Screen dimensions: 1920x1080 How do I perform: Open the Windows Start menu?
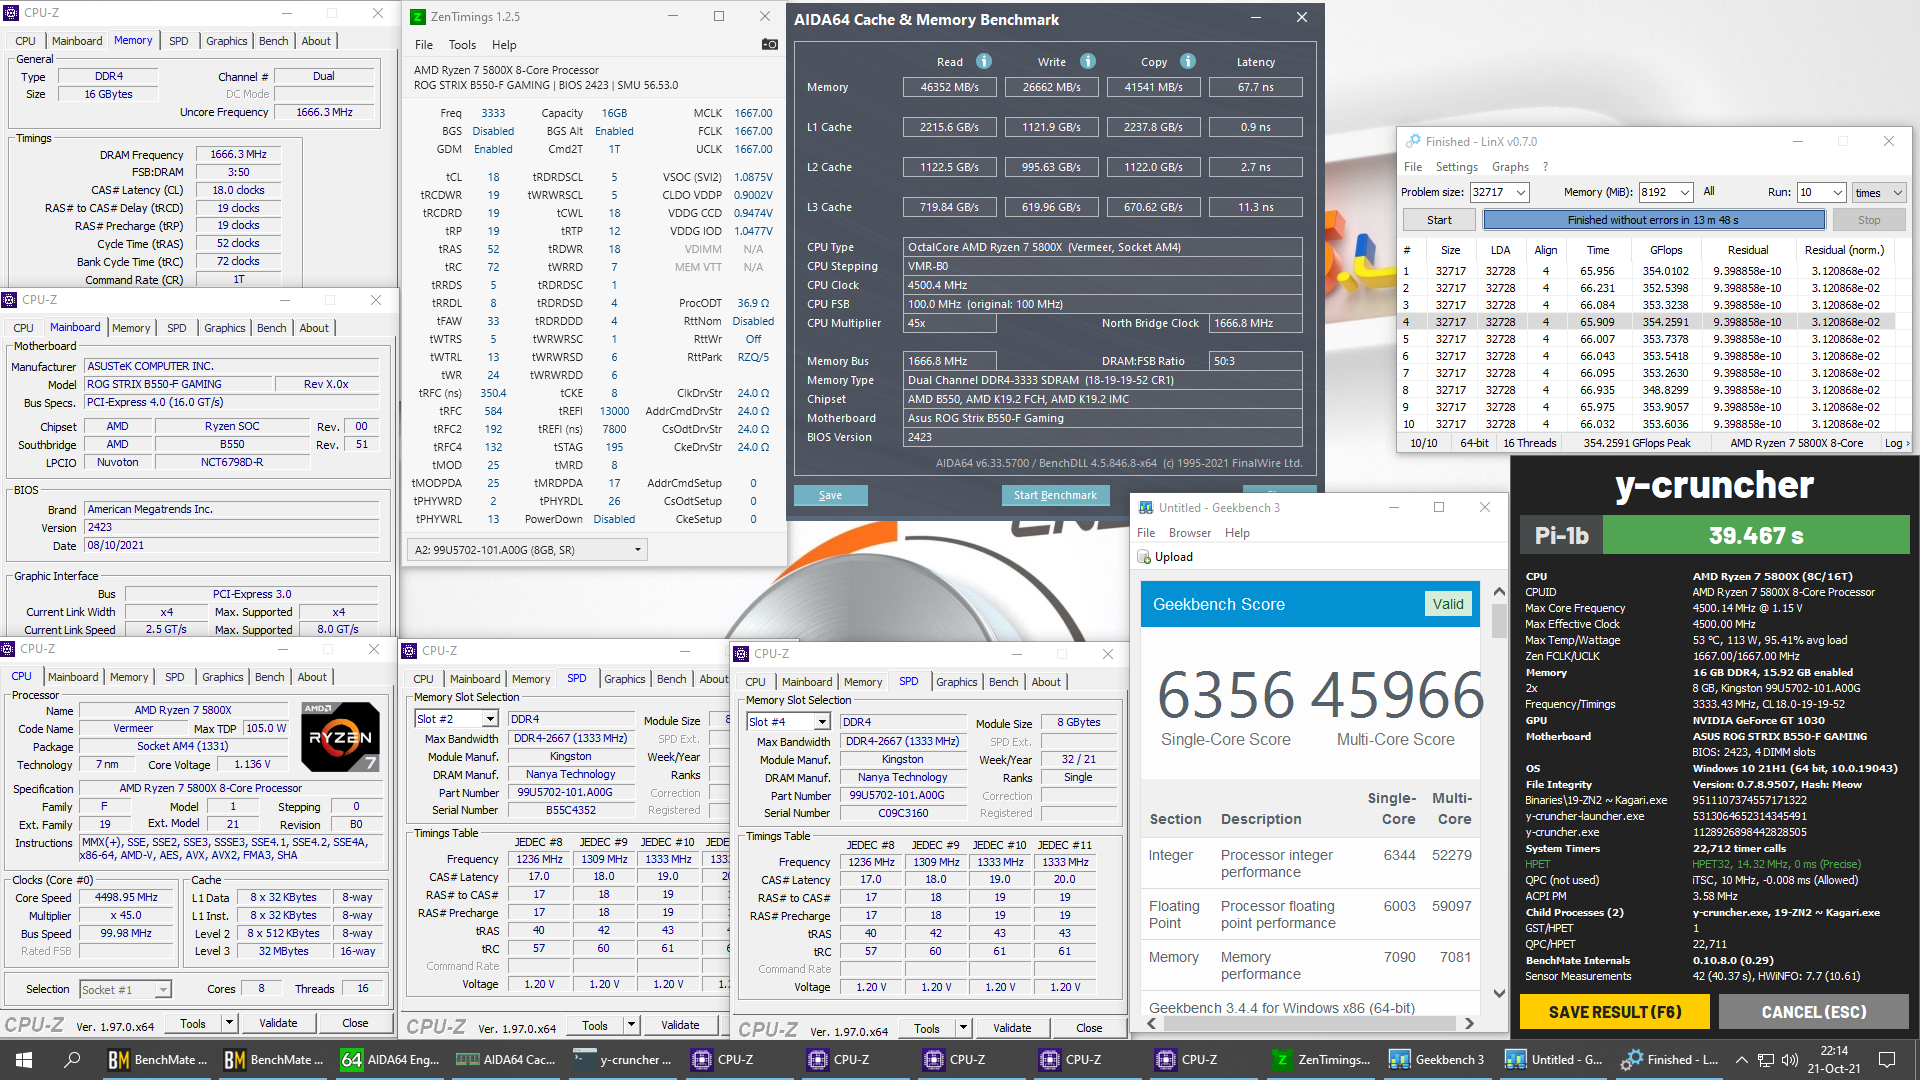[24, 1060]
